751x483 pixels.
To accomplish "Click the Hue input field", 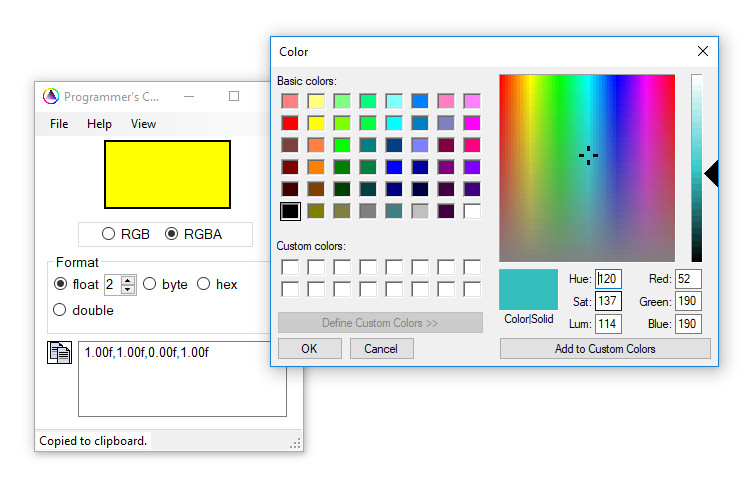I will 608,279.
